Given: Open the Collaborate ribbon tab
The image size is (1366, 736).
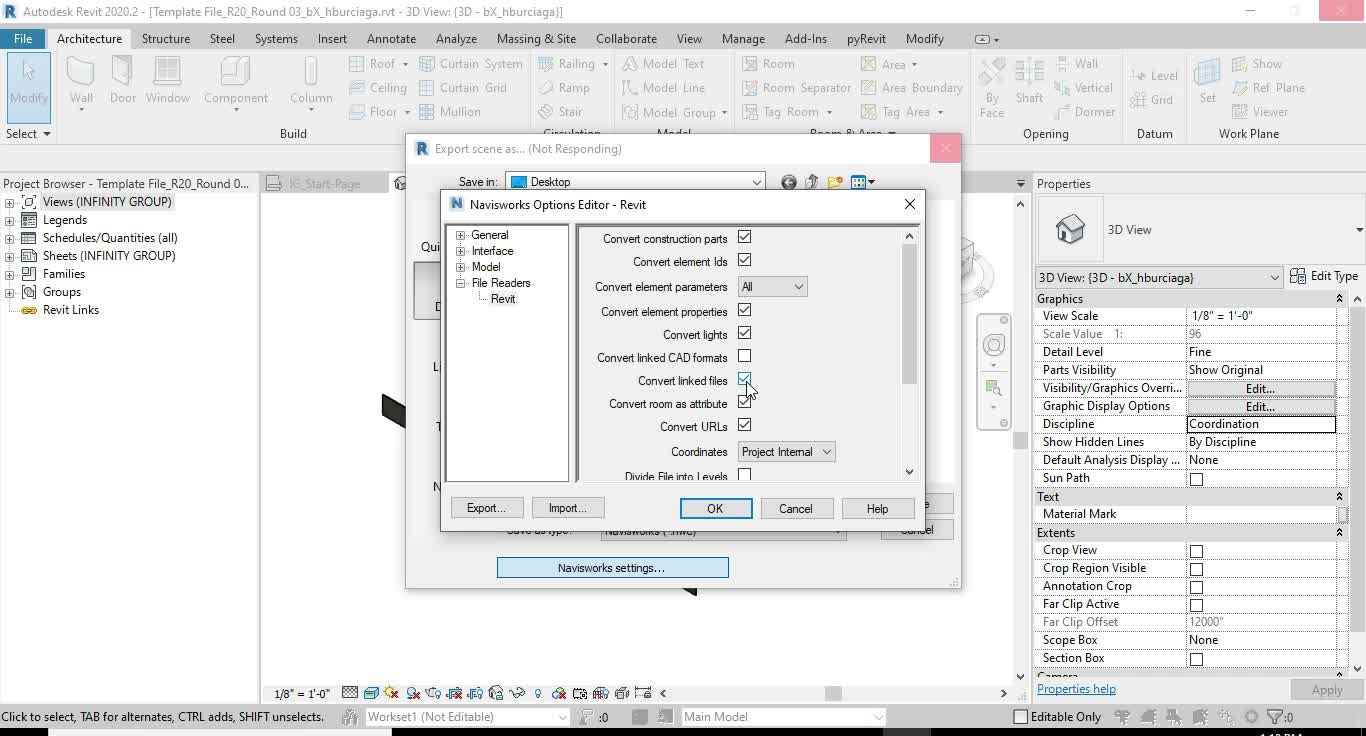Looking at the screenshot, I should (626, 39).
